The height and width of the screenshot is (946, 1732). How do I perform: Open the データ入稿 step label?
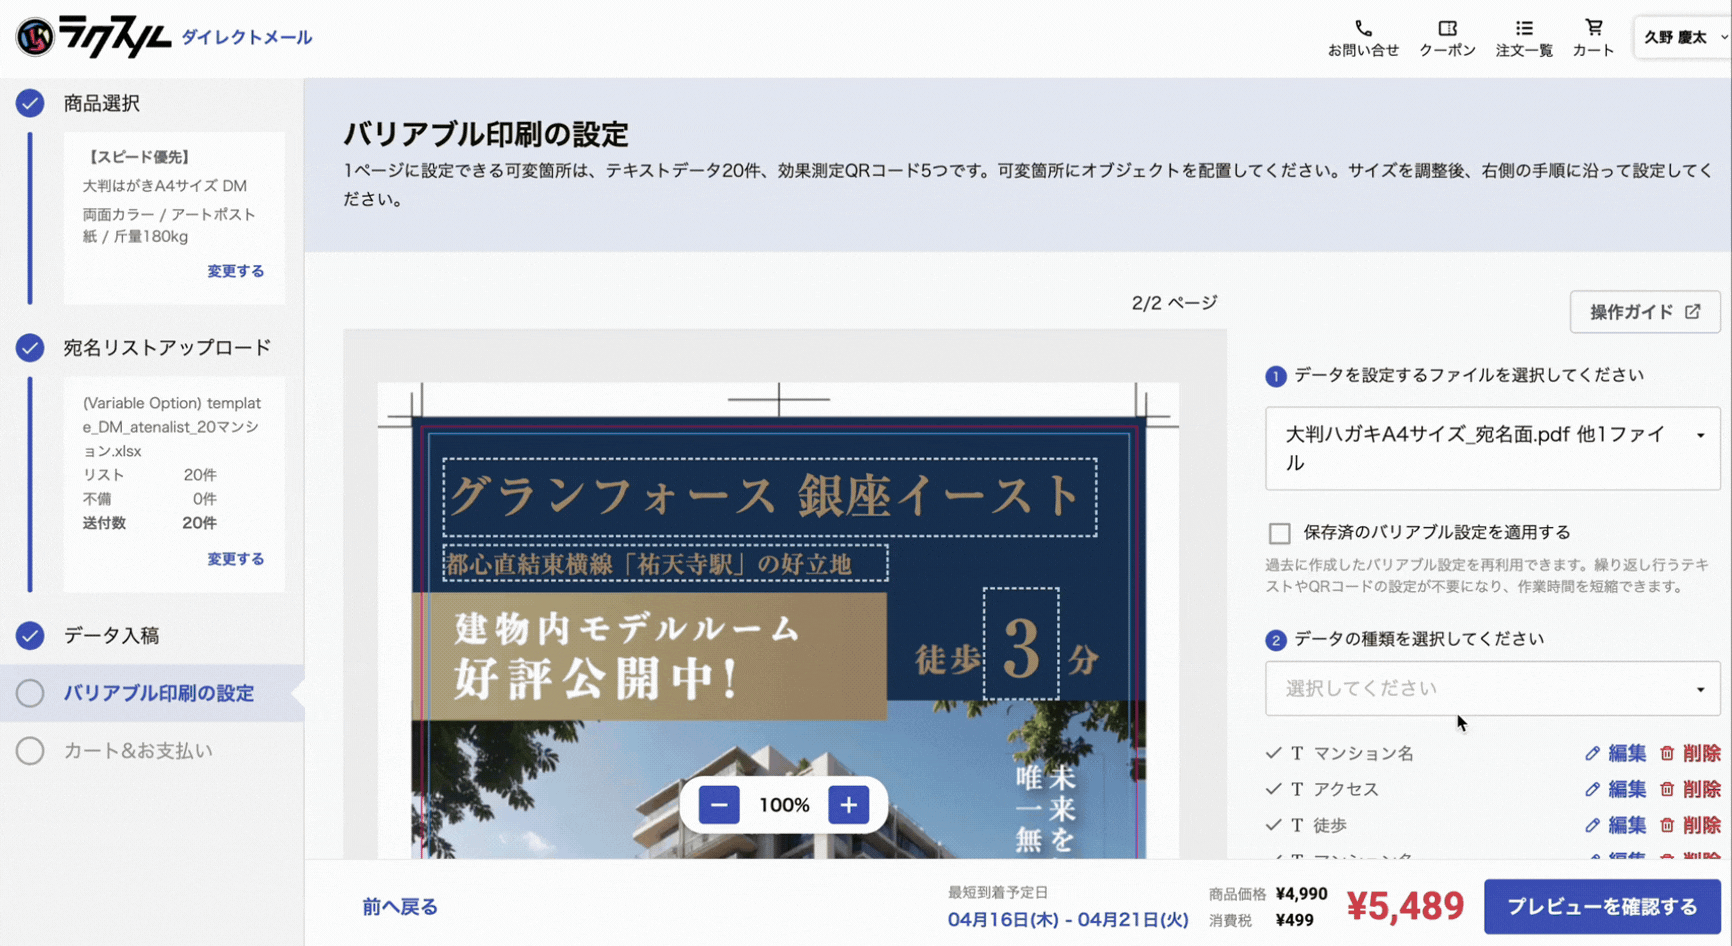(111, 635)
